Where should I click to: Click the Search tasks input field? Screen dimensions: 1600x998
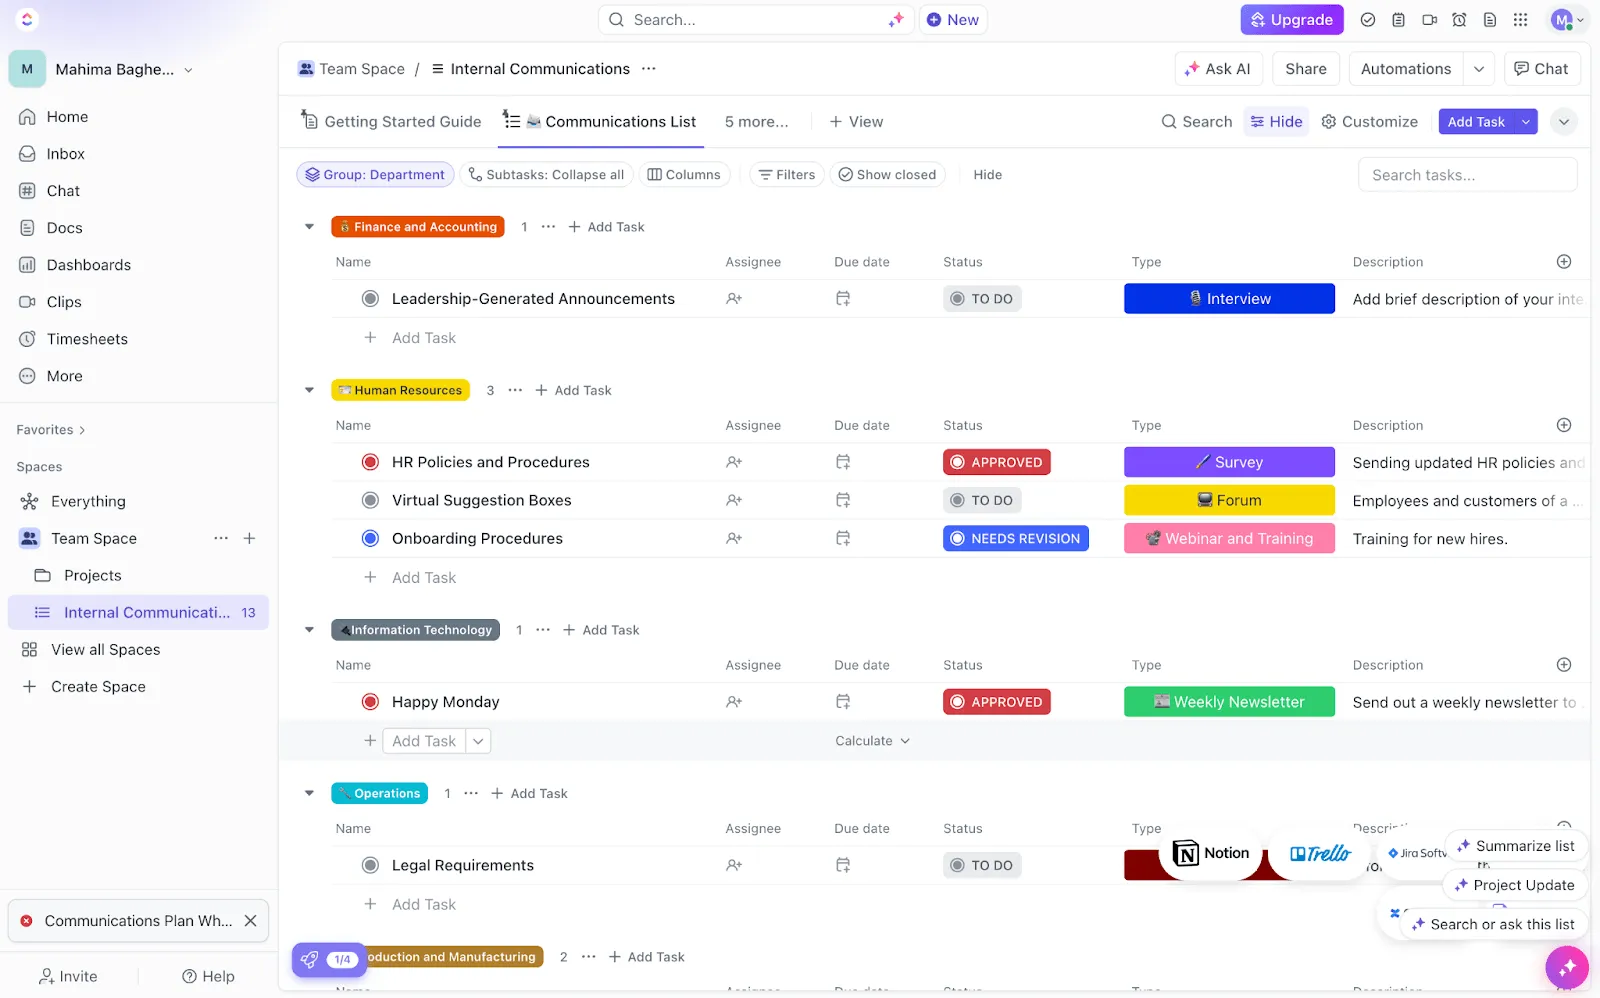(1467, 175)
